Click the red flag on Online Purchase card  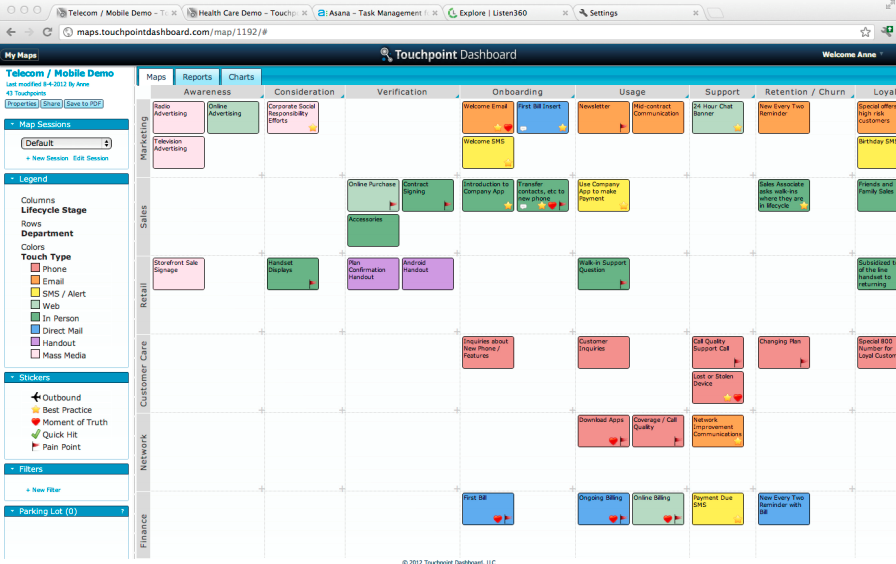coord(393,205)
